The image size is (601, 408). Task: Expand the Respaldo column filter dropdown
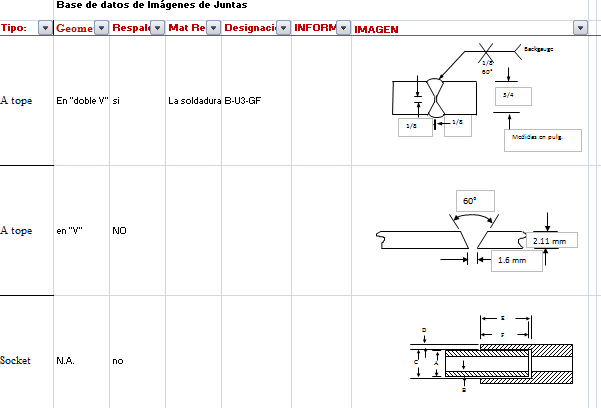tap(157, 28)
